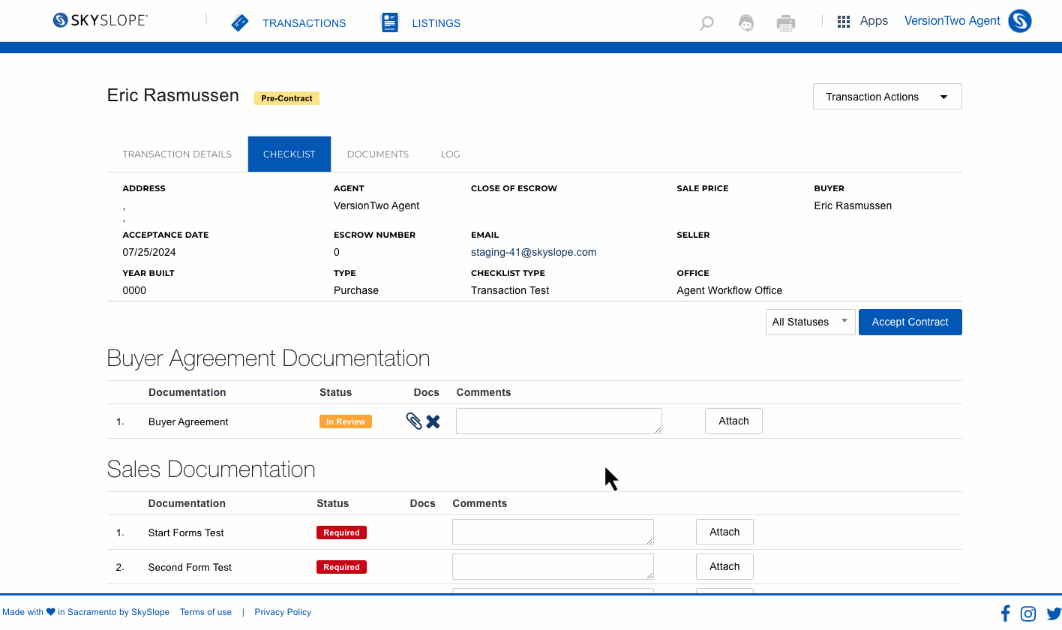Image resolution: width=1062 pixels, height=630 pixels.
Task: Open Privacy Policy link
Action: pos(282,612)
